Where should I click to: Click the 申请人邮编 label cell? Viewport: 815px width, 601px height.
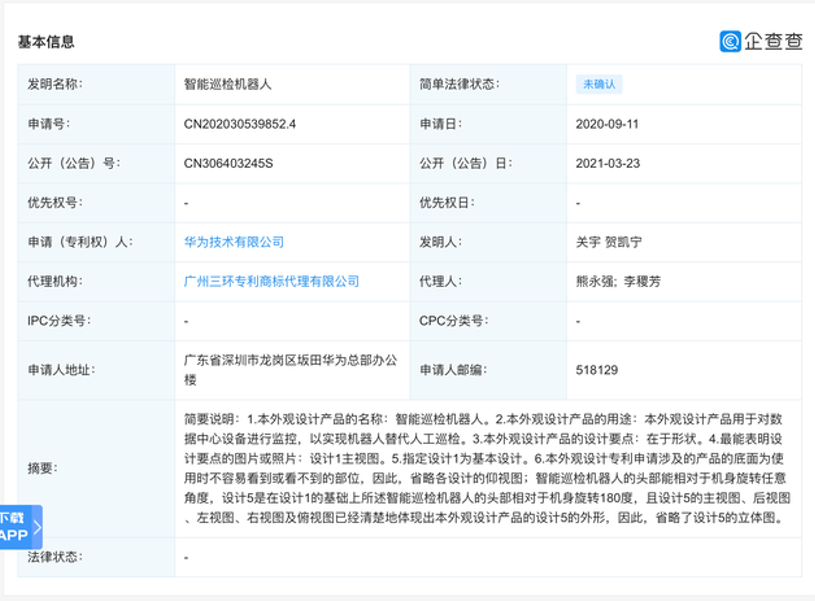(488, 370)
